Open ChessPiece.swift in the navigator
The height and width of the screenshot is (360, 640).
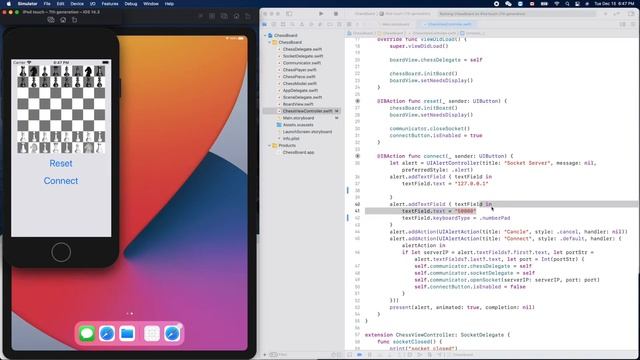(299, 77)
